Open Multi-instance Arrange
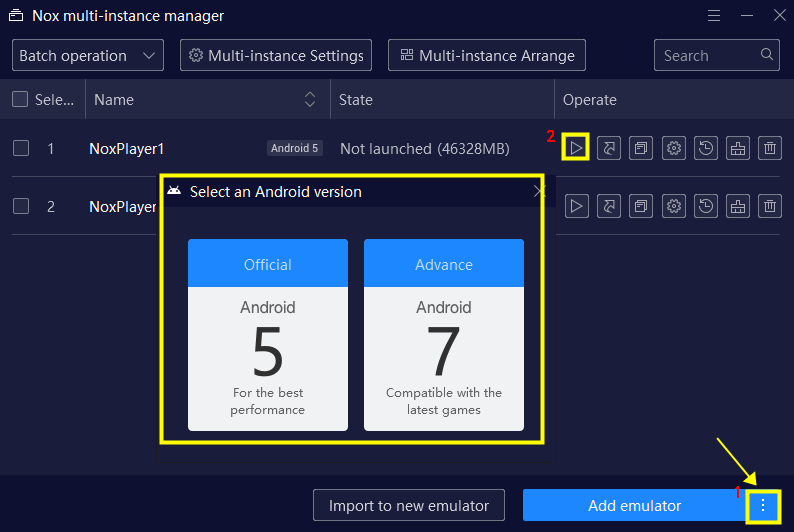The width and height of the screenshot is (794, 532). tap(487, 55)
